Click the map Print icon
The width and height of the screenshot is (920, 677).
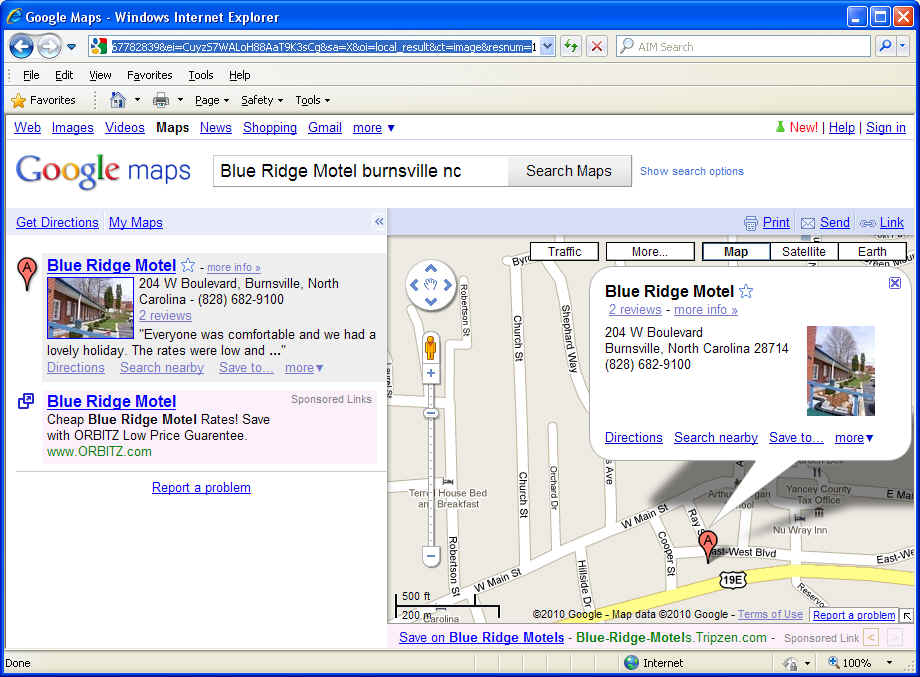click(750, 224)
